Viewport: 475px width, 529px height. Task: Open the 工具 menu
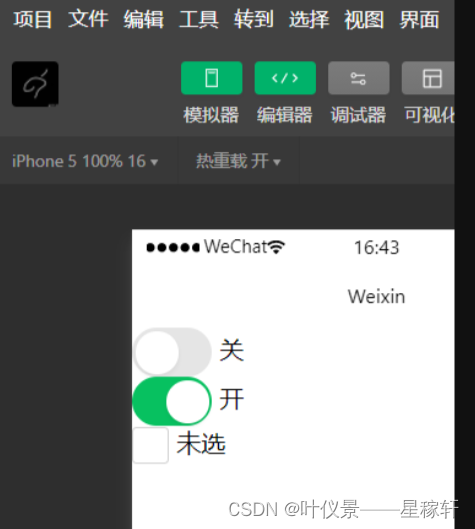pos(199,19)
